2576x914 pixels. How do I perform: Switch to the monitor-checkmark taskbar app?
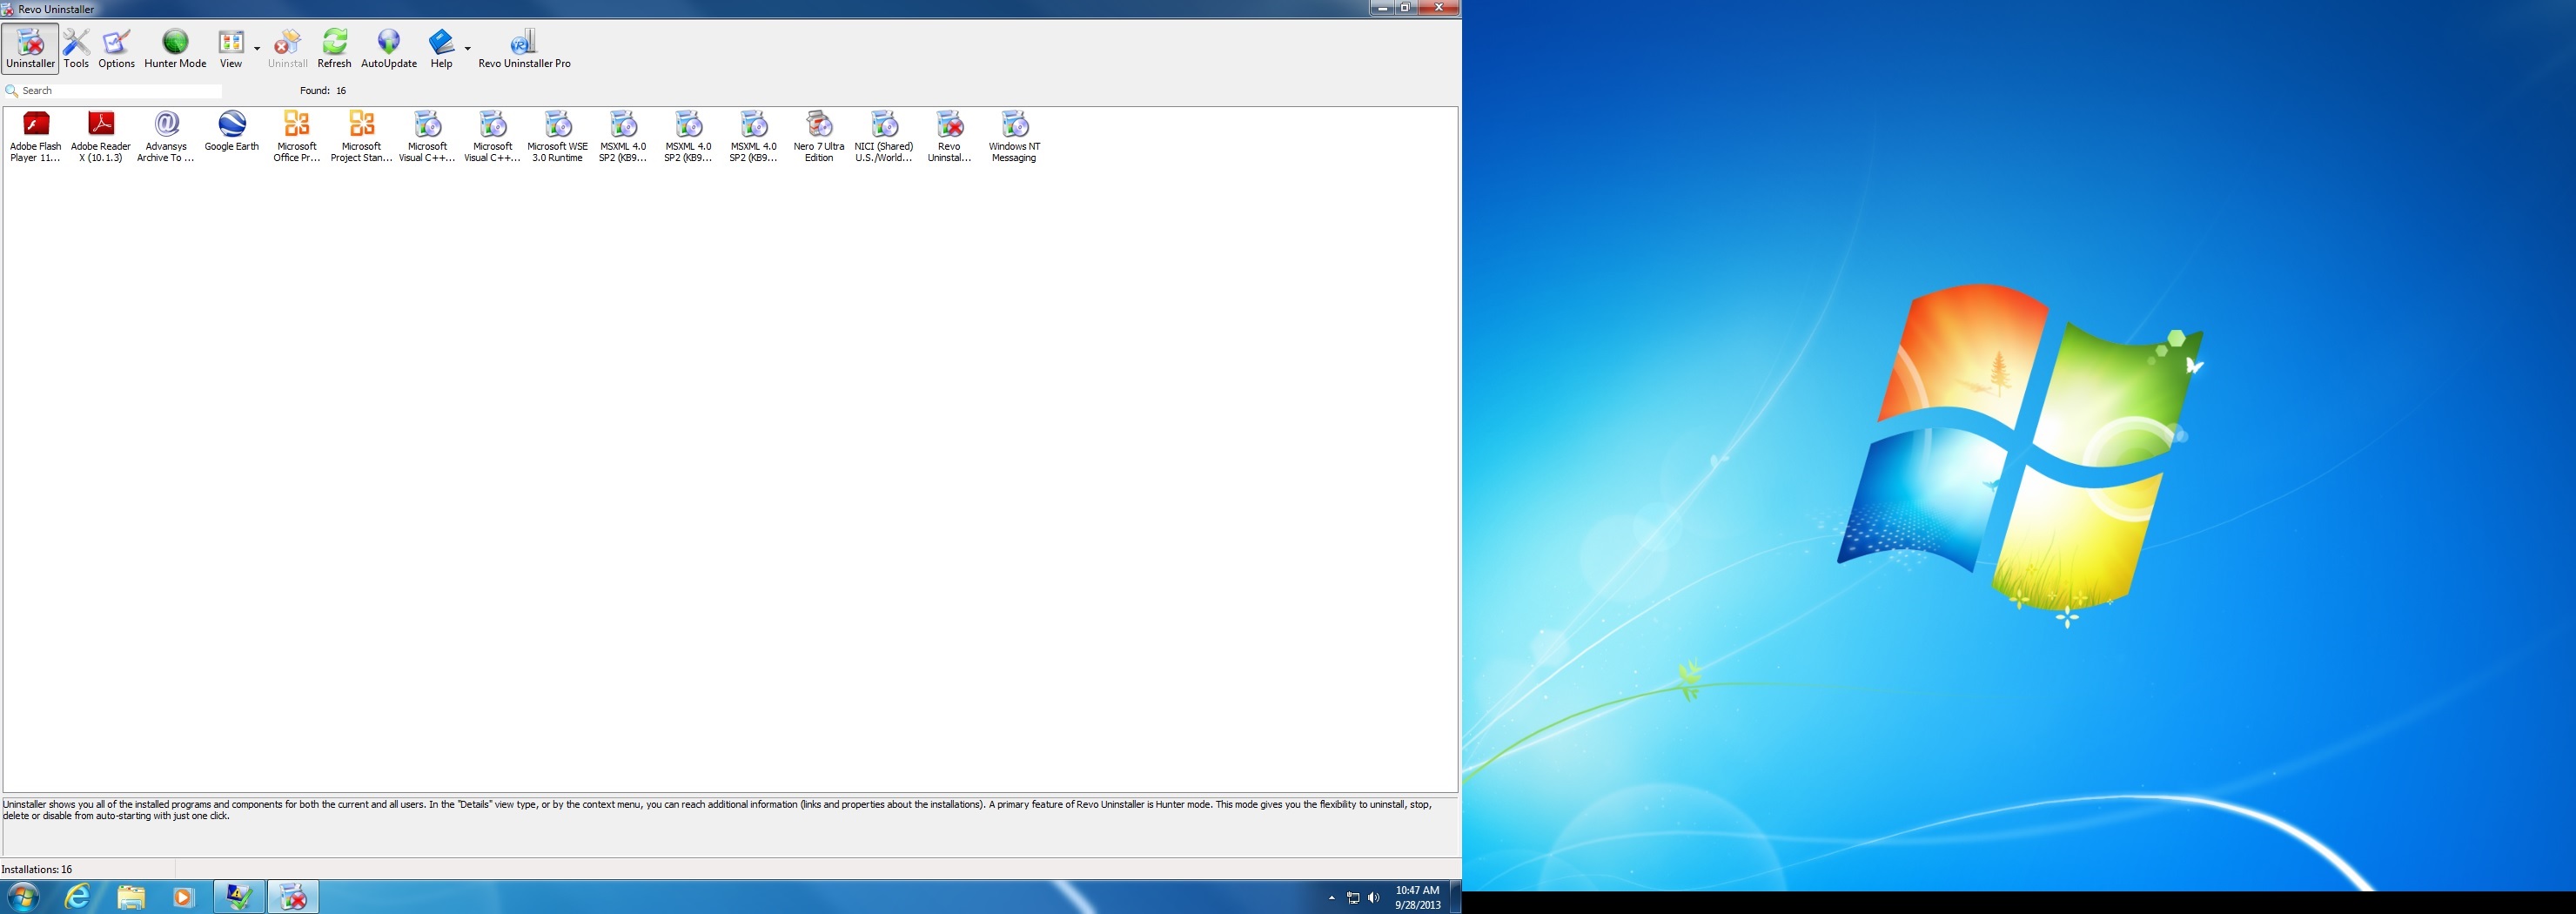(239, 897)
